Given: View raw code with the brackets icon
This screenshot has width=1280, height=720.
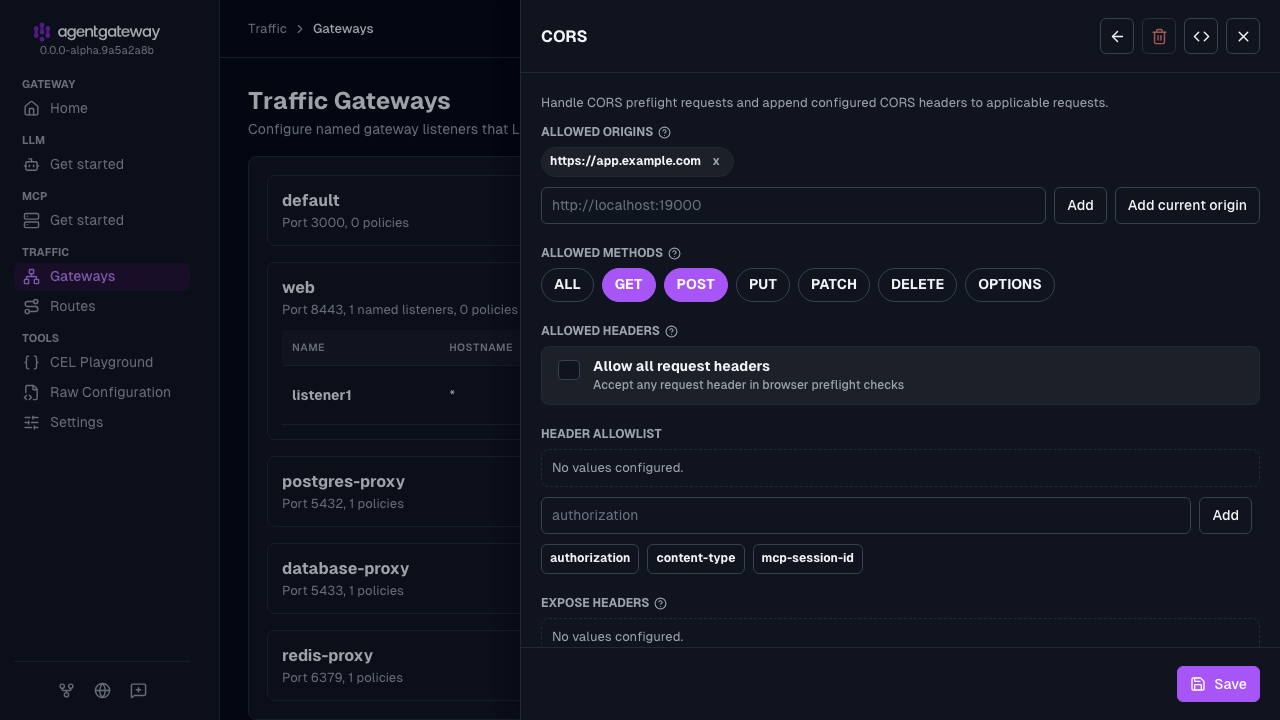Looking at the screenshot, I should (x=1201, y=36).
